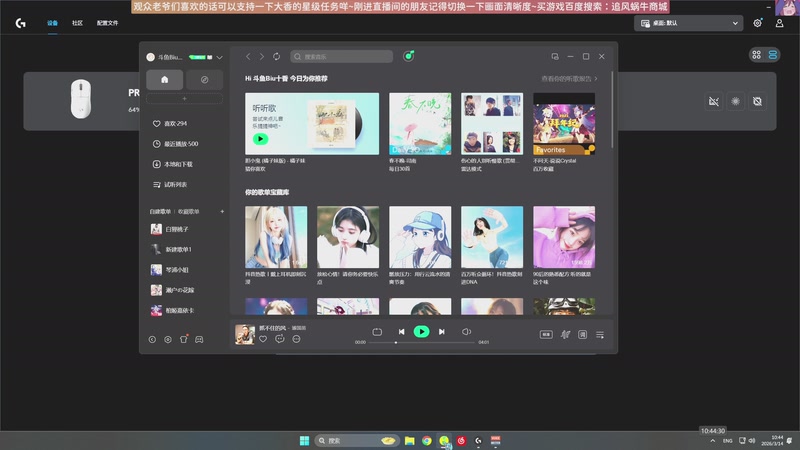Image resolution: width=800 pixels, height=450 pixels.
Task: Open G HUB account profile icon
Action: (x=780, y=23)
